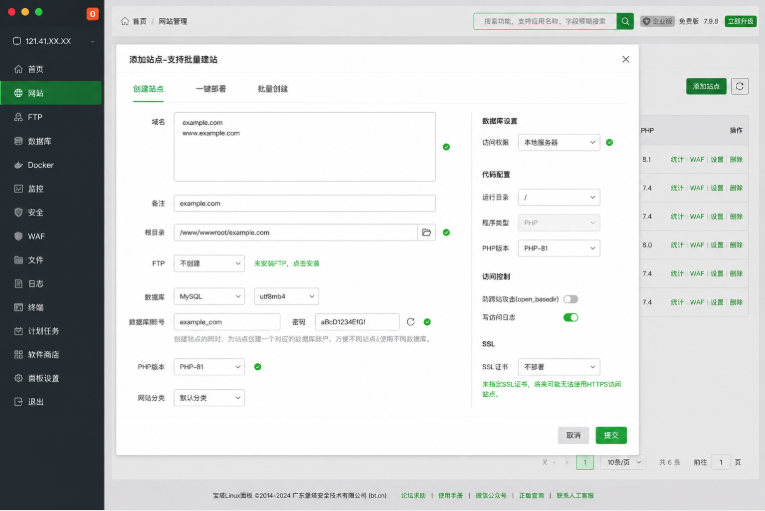
Task: Open the FTP 不创建 dropdown
Action: (209, 263)
